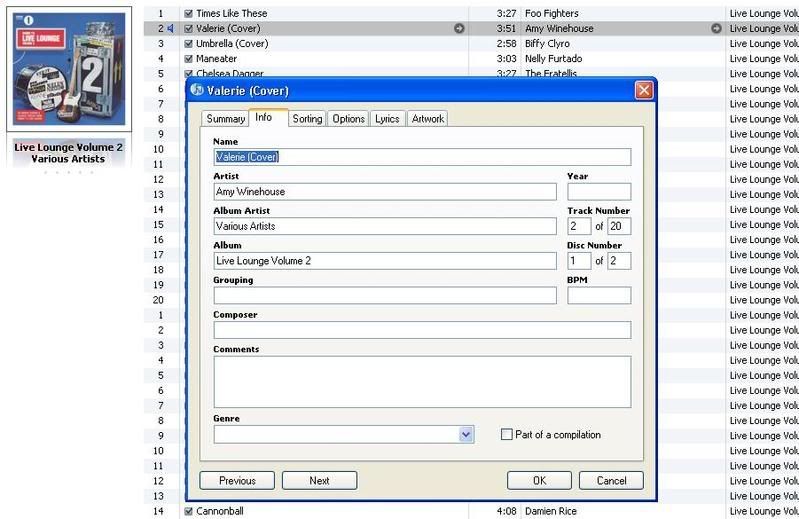Select the Nelly Furtado artist cell
799x519 pixels.
click(553, 59)
